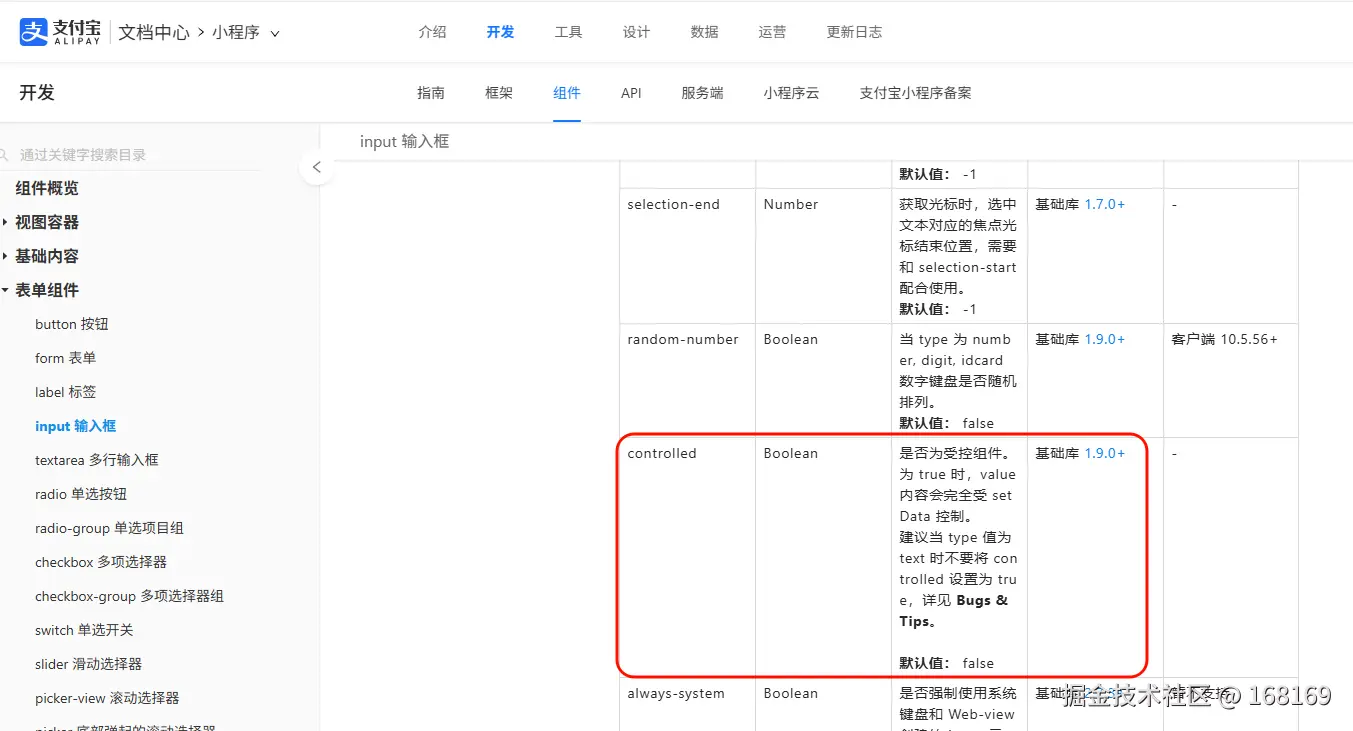This screenshot has height=731, width=1353.
Task: Open the checkbox-group 多项选择器组 doc page
Action: 130,596
